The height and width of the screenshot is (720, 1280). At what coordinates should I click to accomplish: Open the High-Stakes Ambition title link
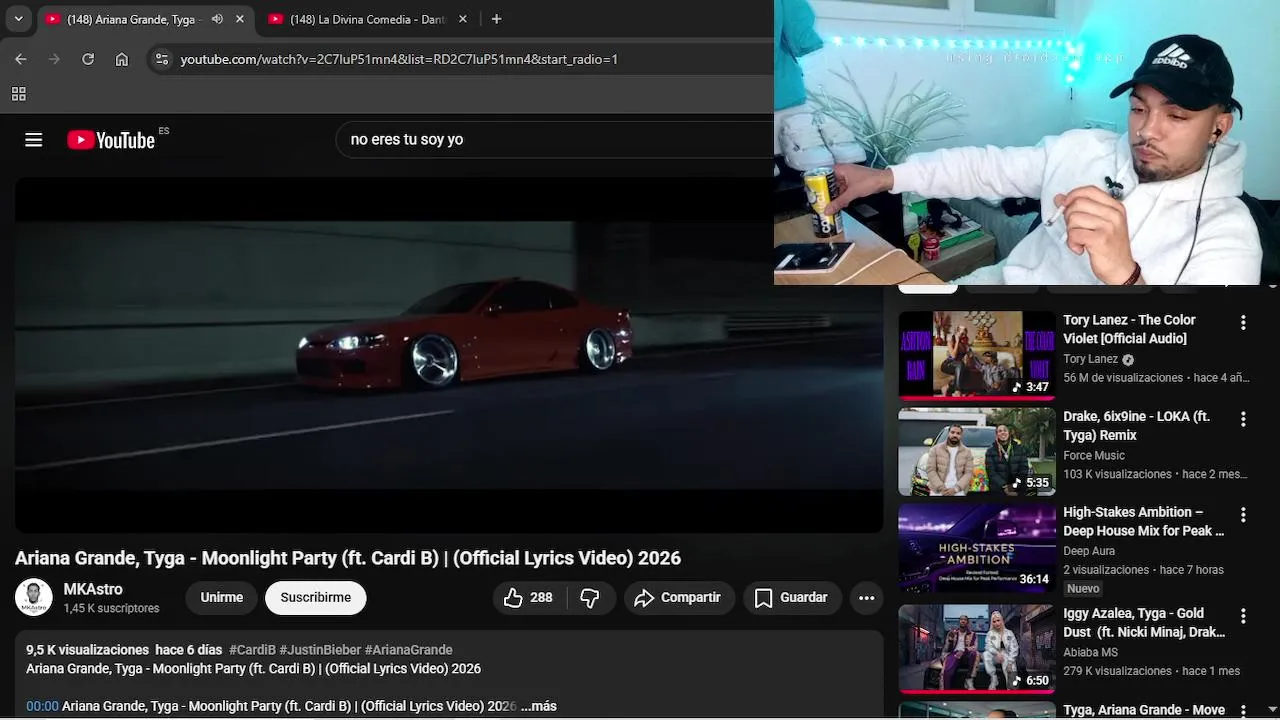[1144, 521]
